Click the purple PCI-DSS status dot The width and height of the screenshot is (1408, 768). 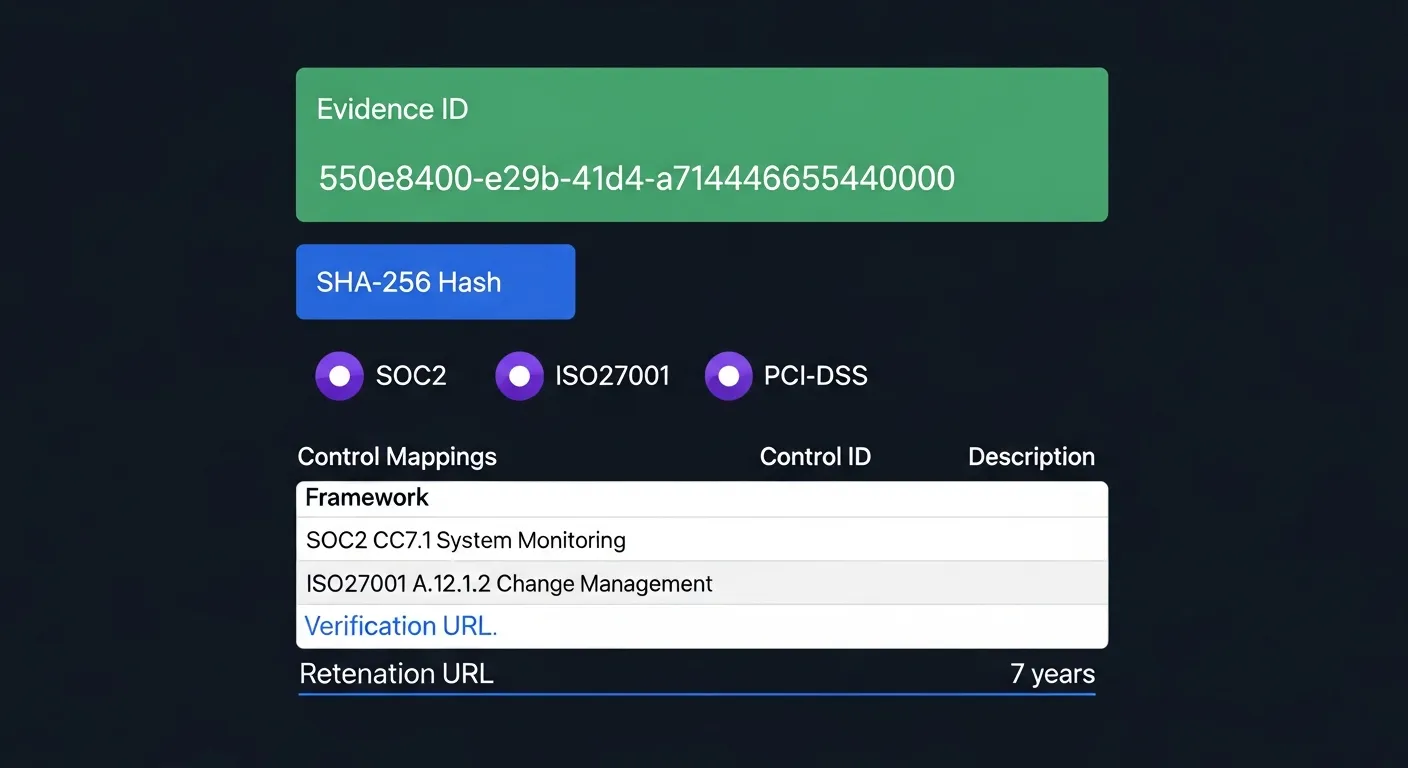coord(728,375)
